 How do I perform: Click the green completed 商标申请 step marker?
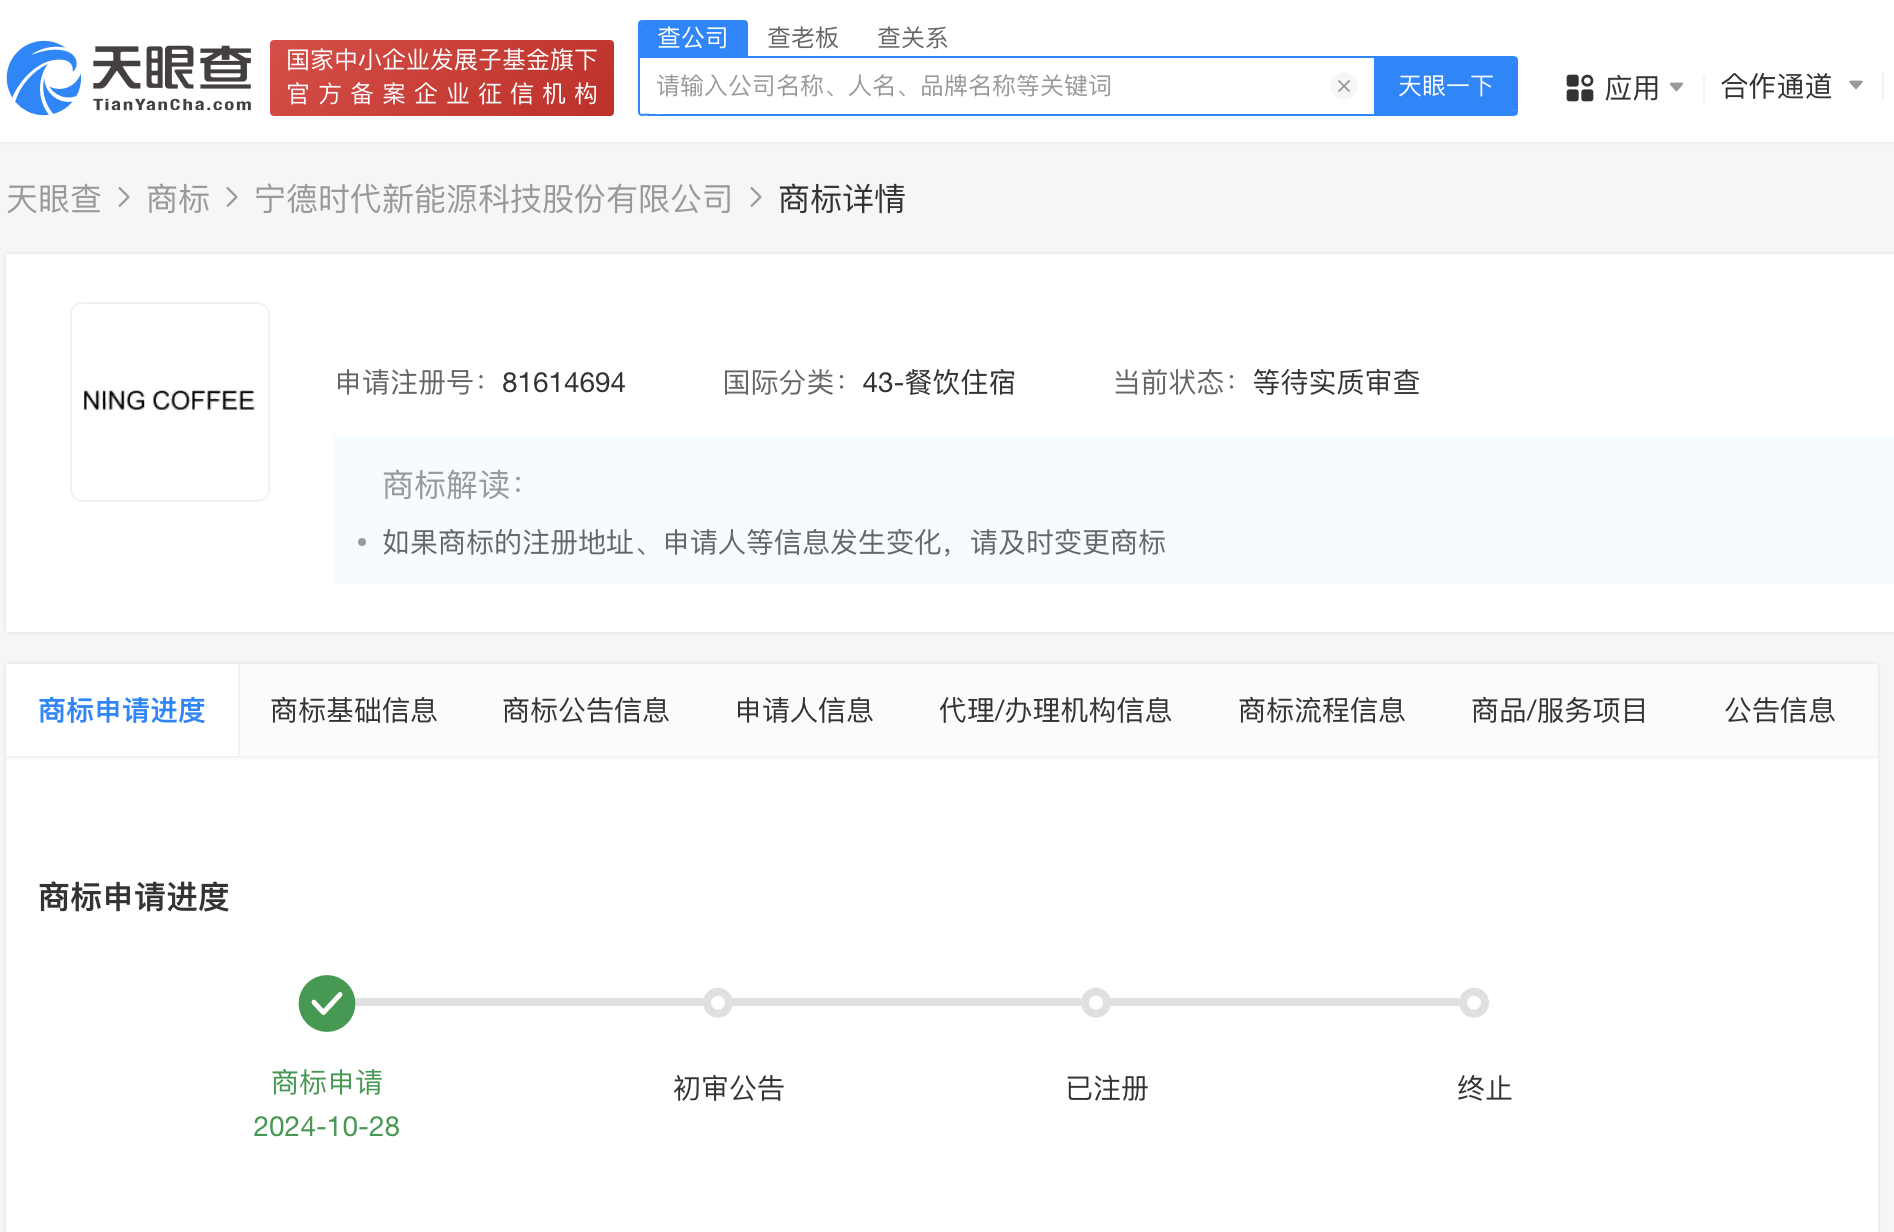[x=327, y=1003]
